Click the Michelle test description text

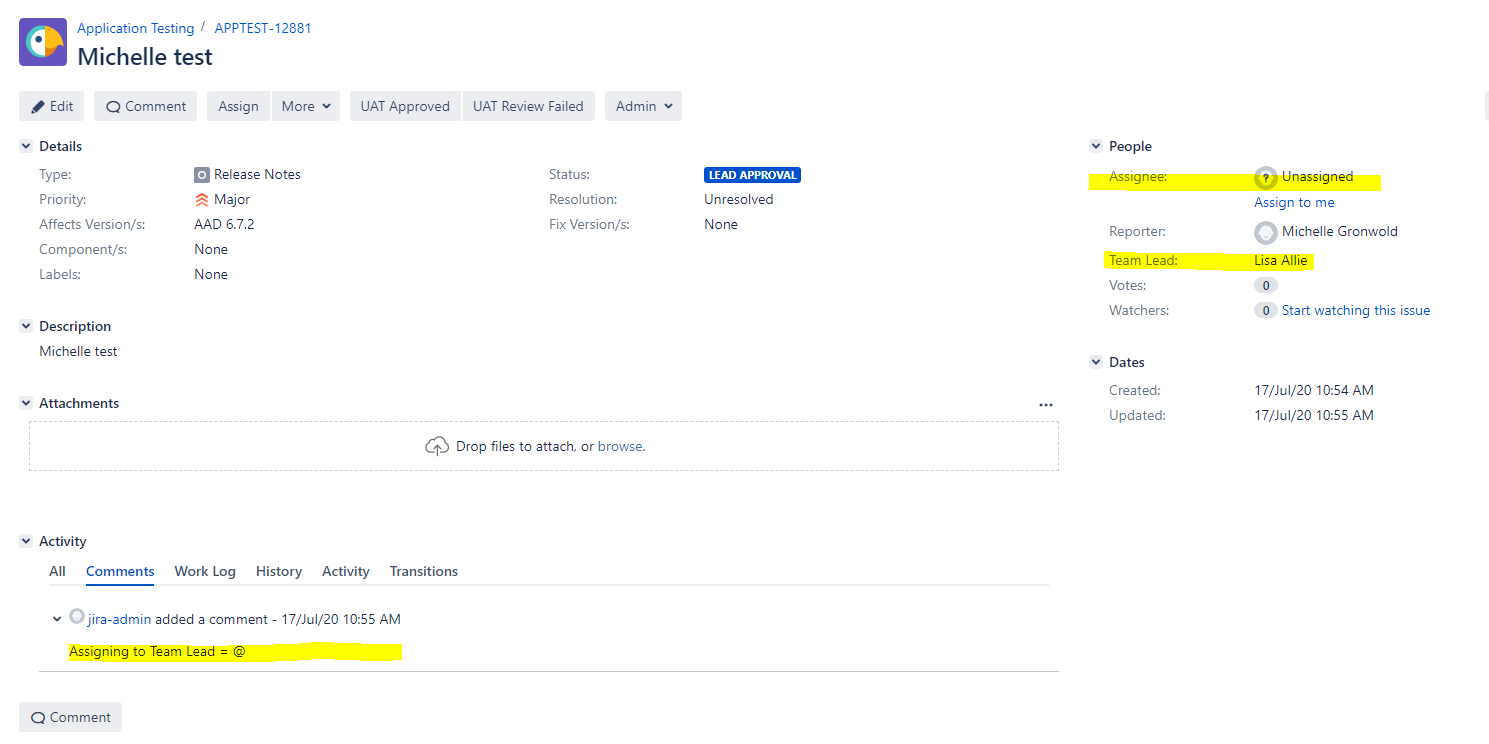pyautogui.click(x=78, y=352)
